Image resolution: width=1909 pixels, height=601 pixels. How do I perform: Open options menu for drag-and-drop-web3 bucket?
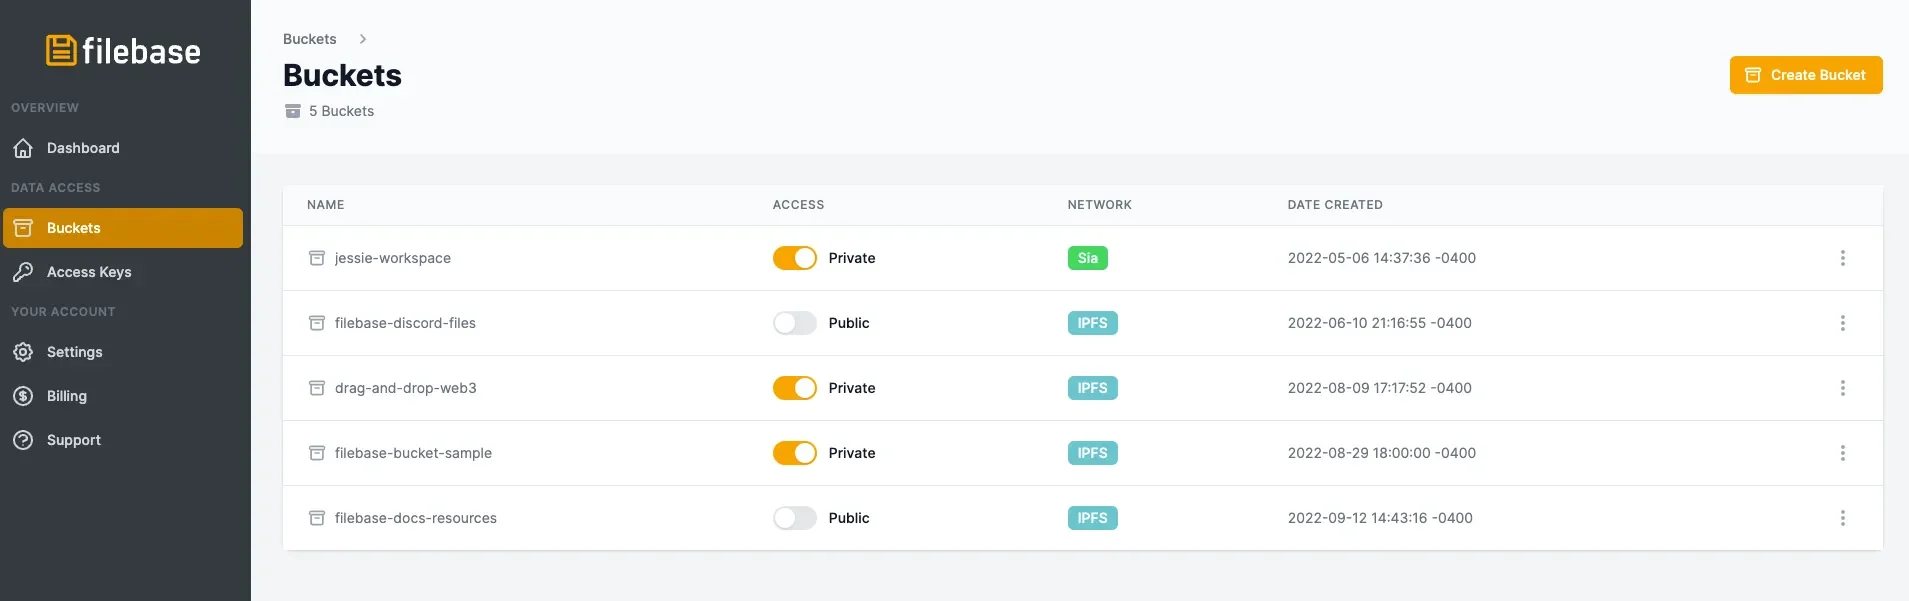coord(1842,388)
